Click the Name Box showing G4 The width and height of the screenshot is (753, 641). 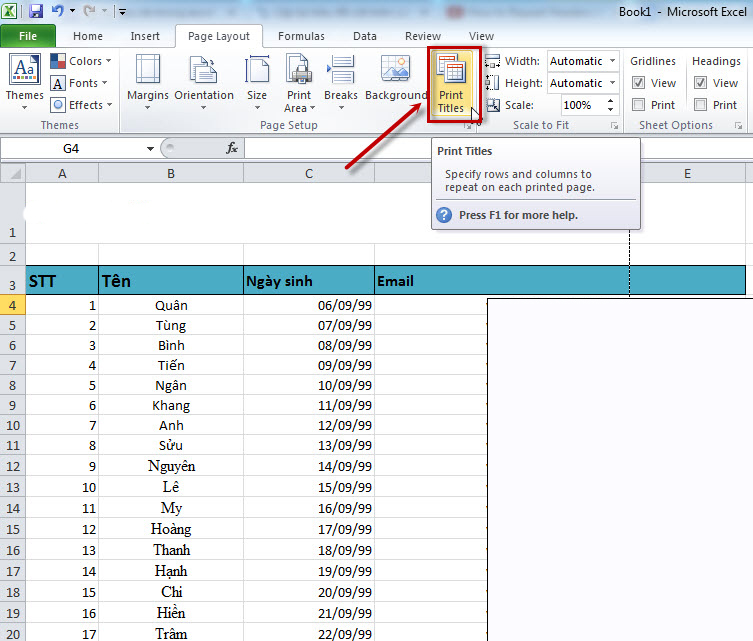click(x=72, y=148)
